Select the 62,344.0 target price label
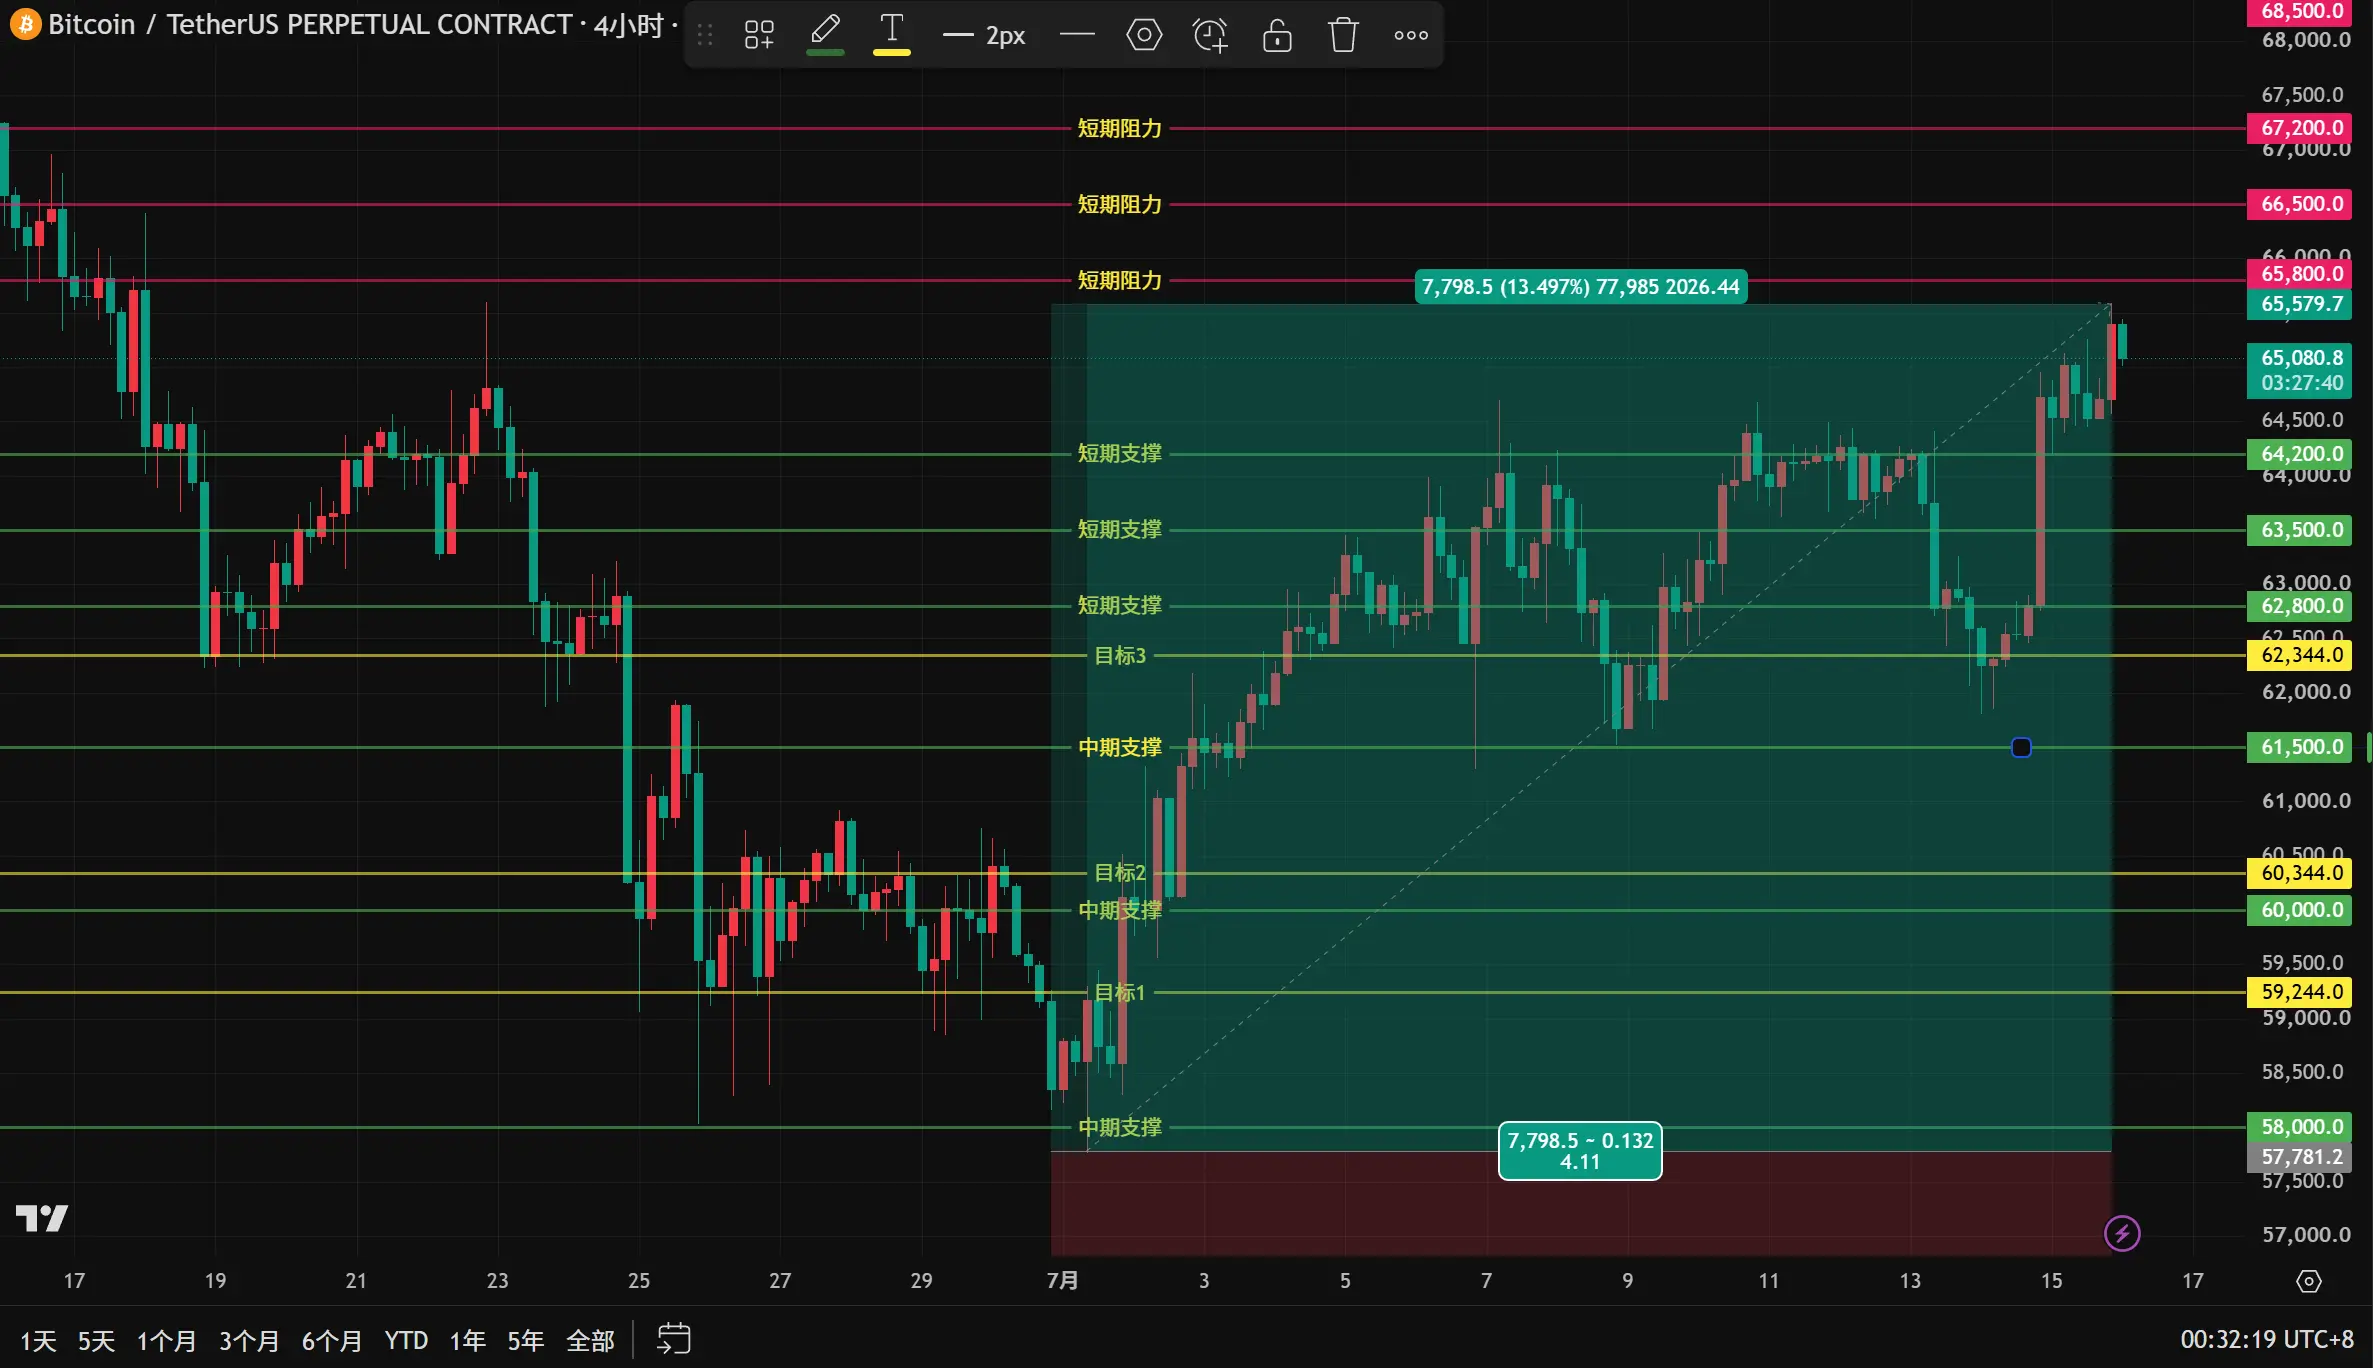The image size is (2373, 1368). tap(2301, 655)
